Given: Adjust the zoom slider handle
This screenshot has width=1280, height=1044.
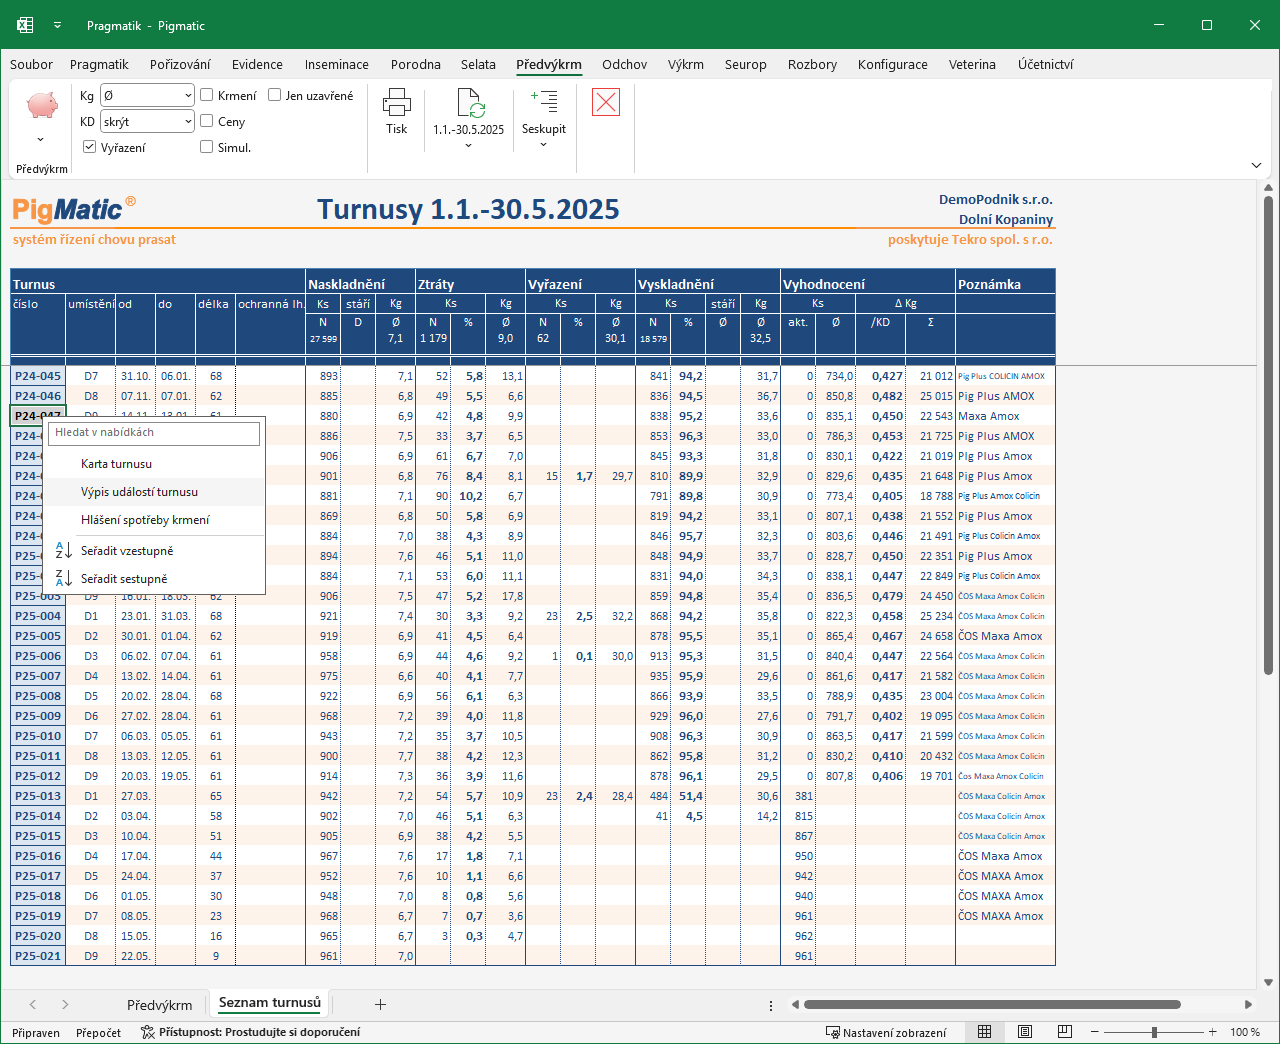Looking at the screenshot, I should 1154,1032.
